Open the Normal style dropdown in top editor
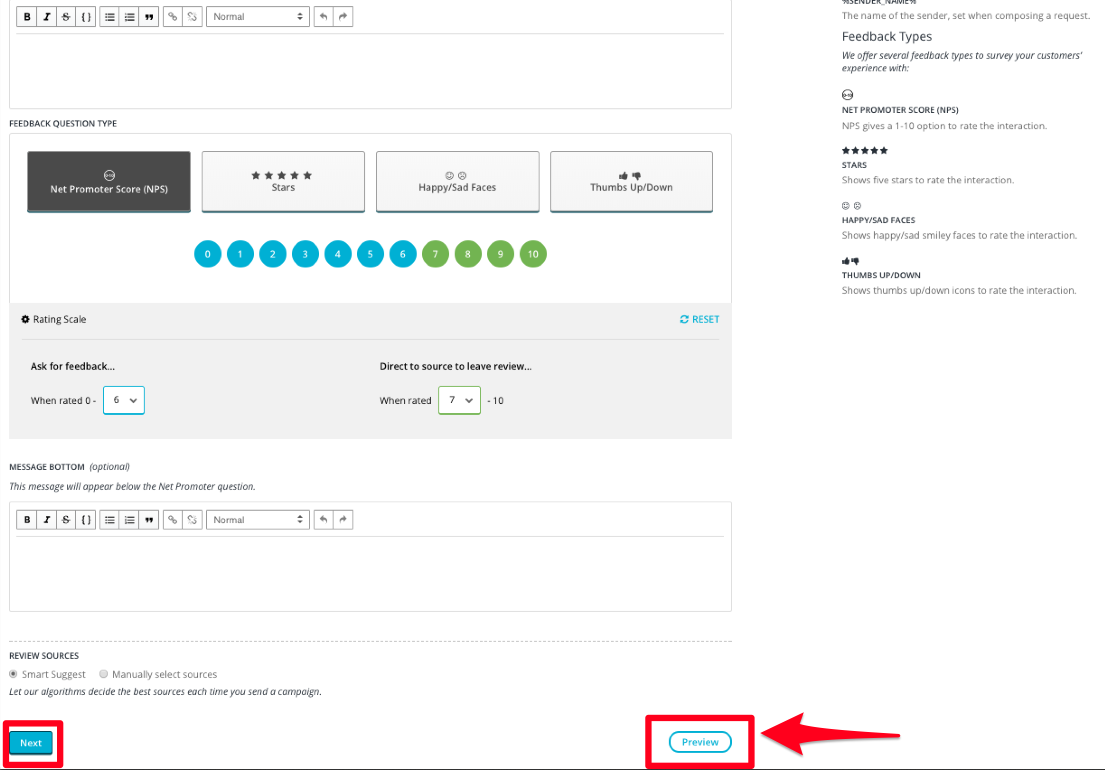 tap(258, 17)
